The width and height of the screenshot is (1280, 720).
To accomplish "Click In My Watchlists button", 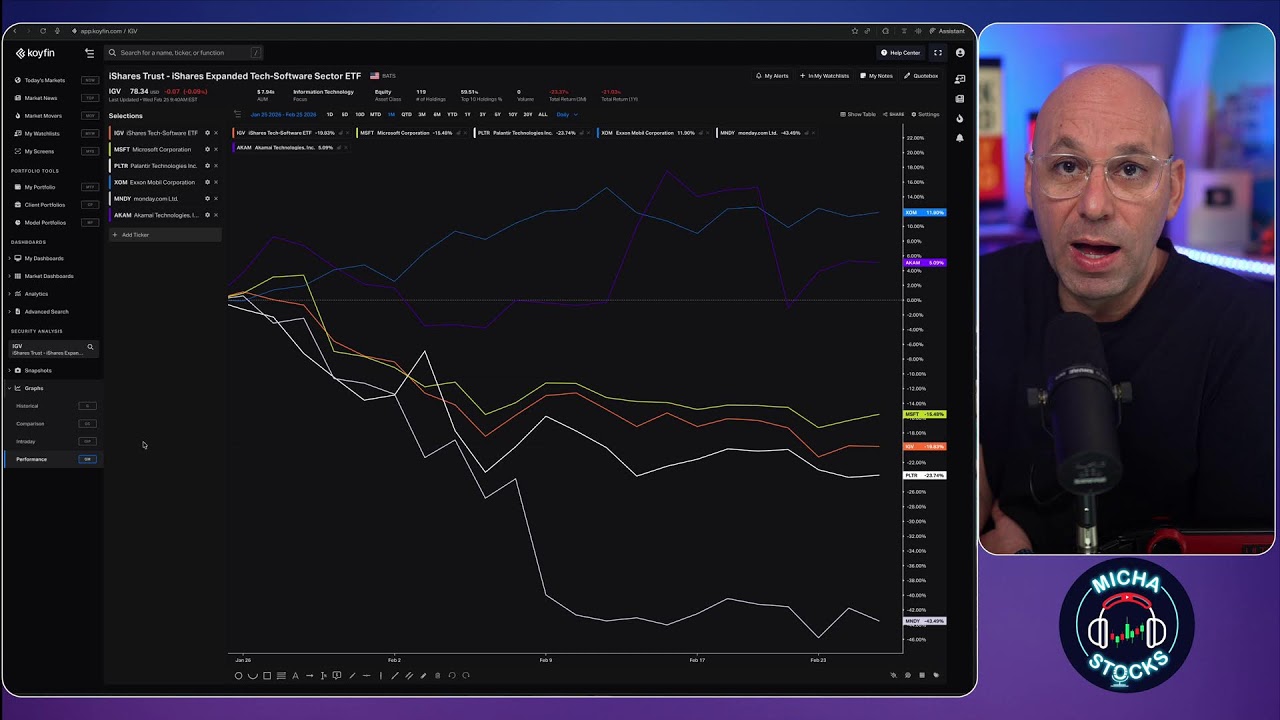I will (x=825, y=76).
